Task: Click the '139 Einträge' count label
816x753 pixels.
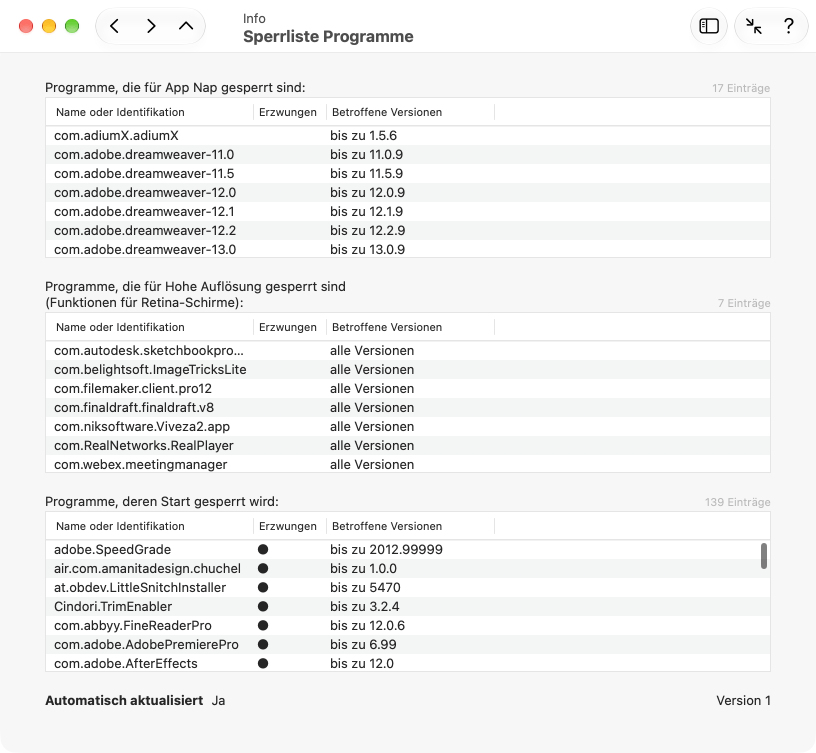Action: click(737, 502)
